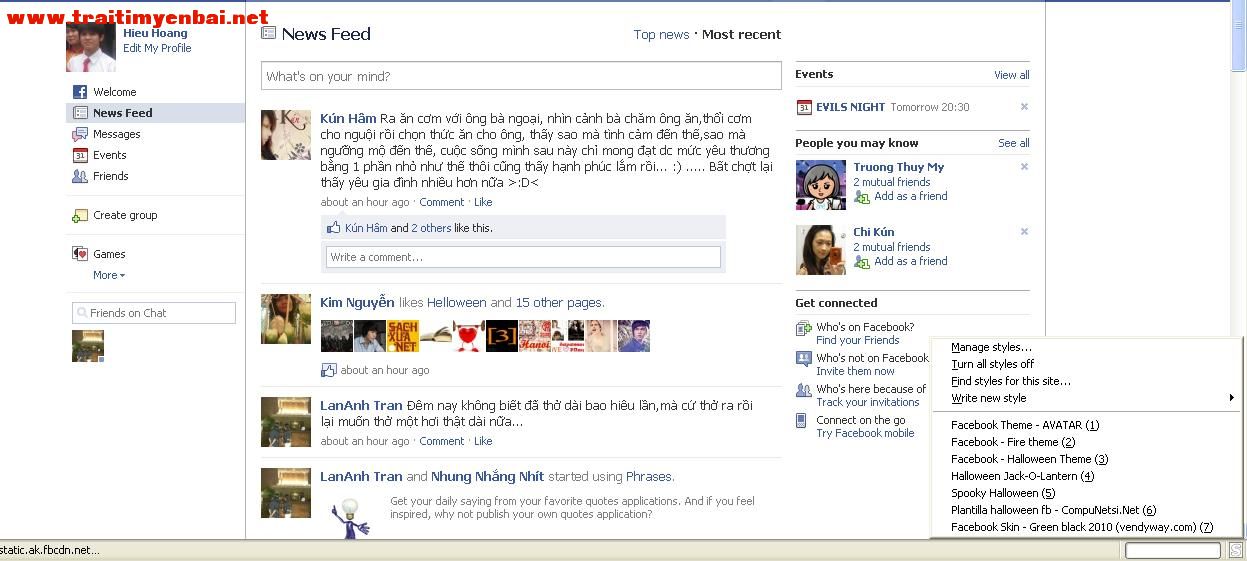Click See all people you may know

1014,143
